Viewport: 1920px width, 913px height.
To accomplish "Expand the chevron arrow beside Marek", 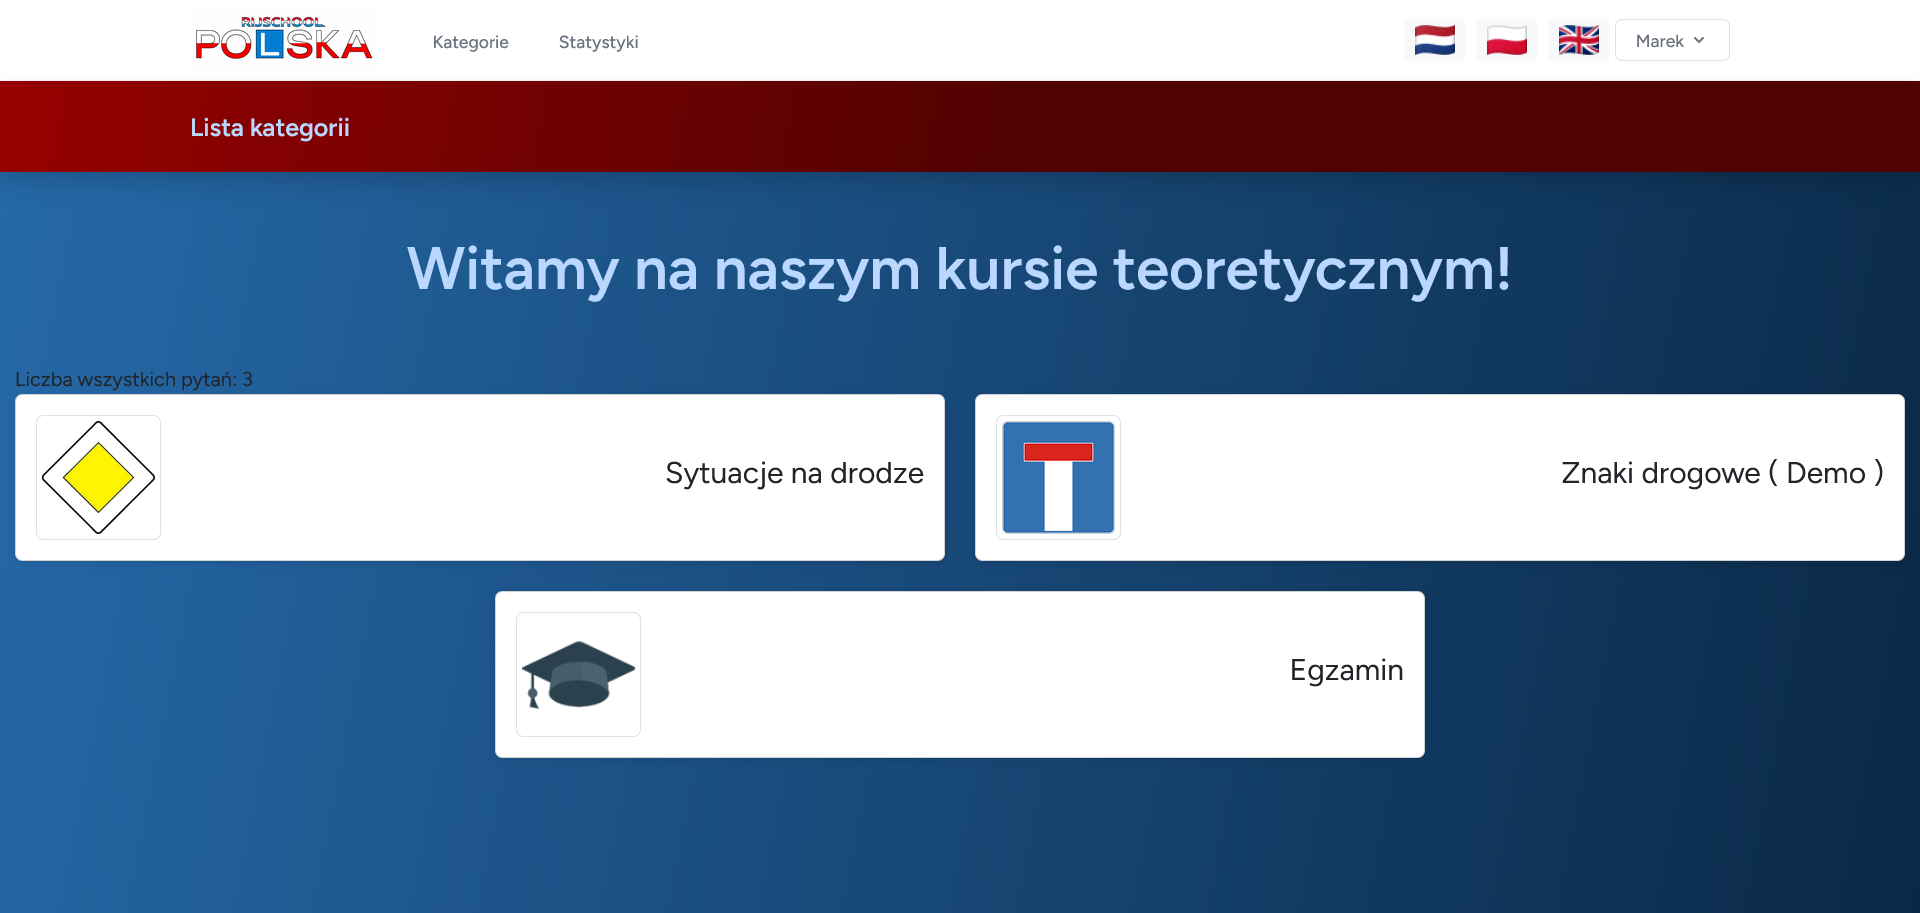I will point(1699,41).
